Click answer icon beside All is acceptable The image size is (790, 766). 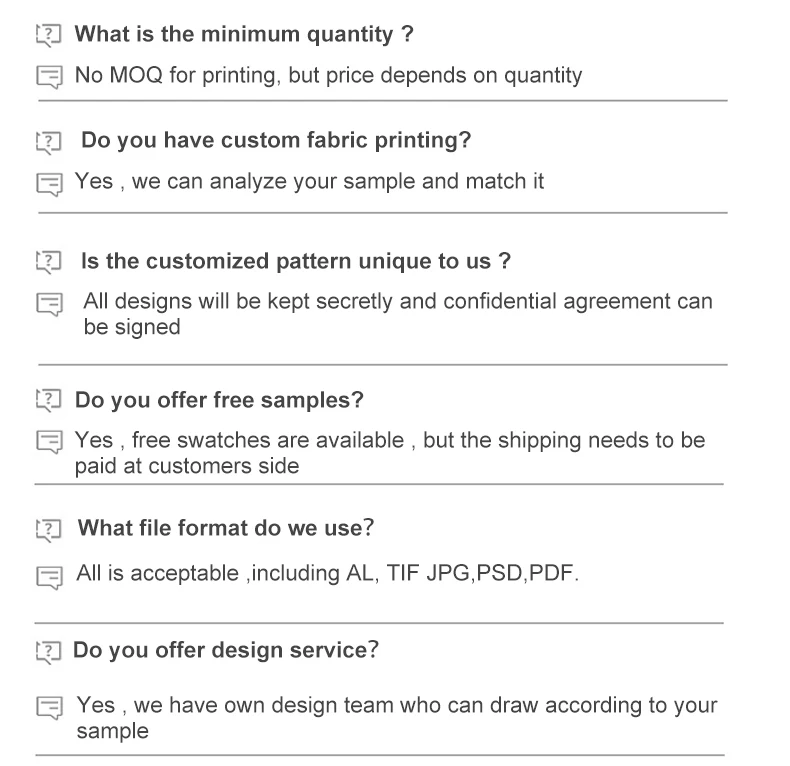coord(49,576)
